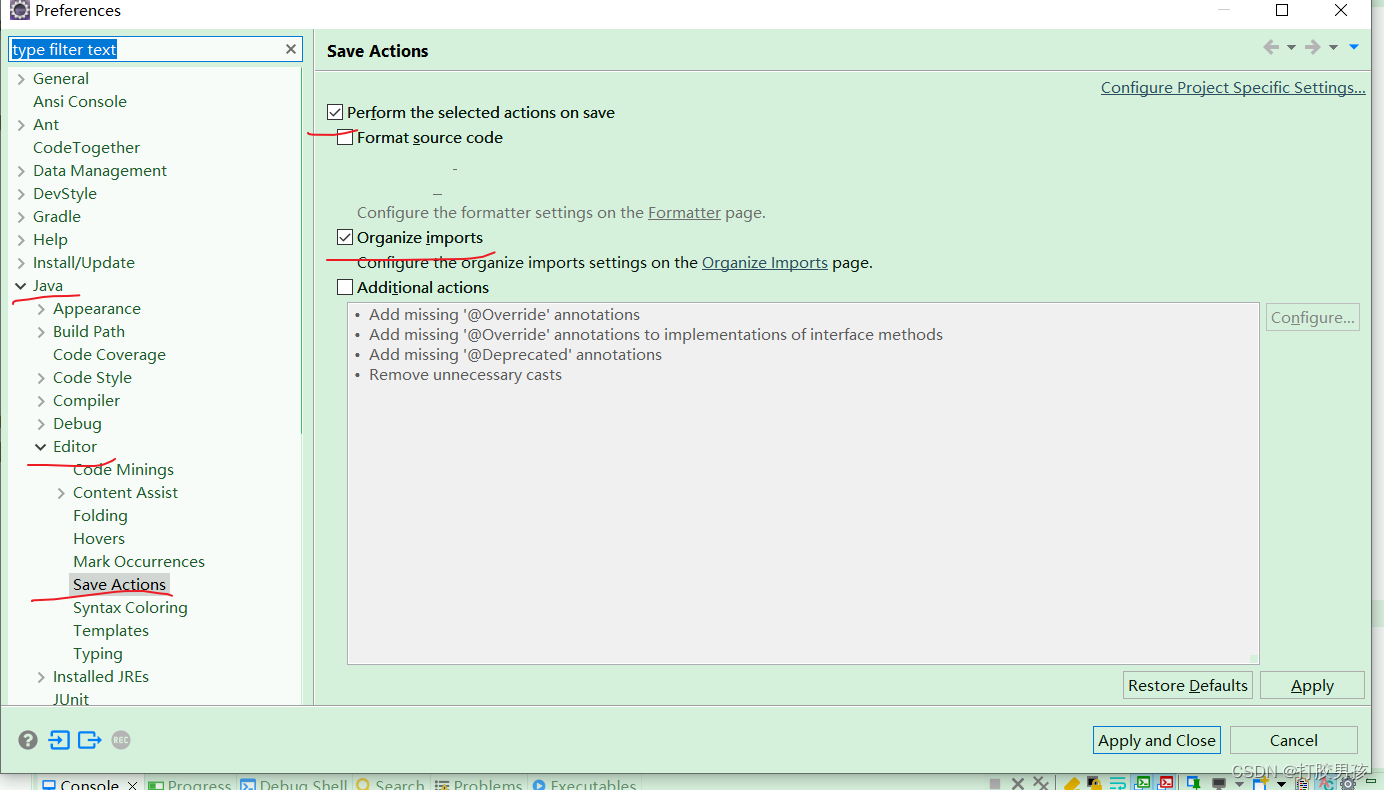Viewport: 1384px width, 790px height.
Task: Open the blue view menu dropdown
Action: point(1354,47)
